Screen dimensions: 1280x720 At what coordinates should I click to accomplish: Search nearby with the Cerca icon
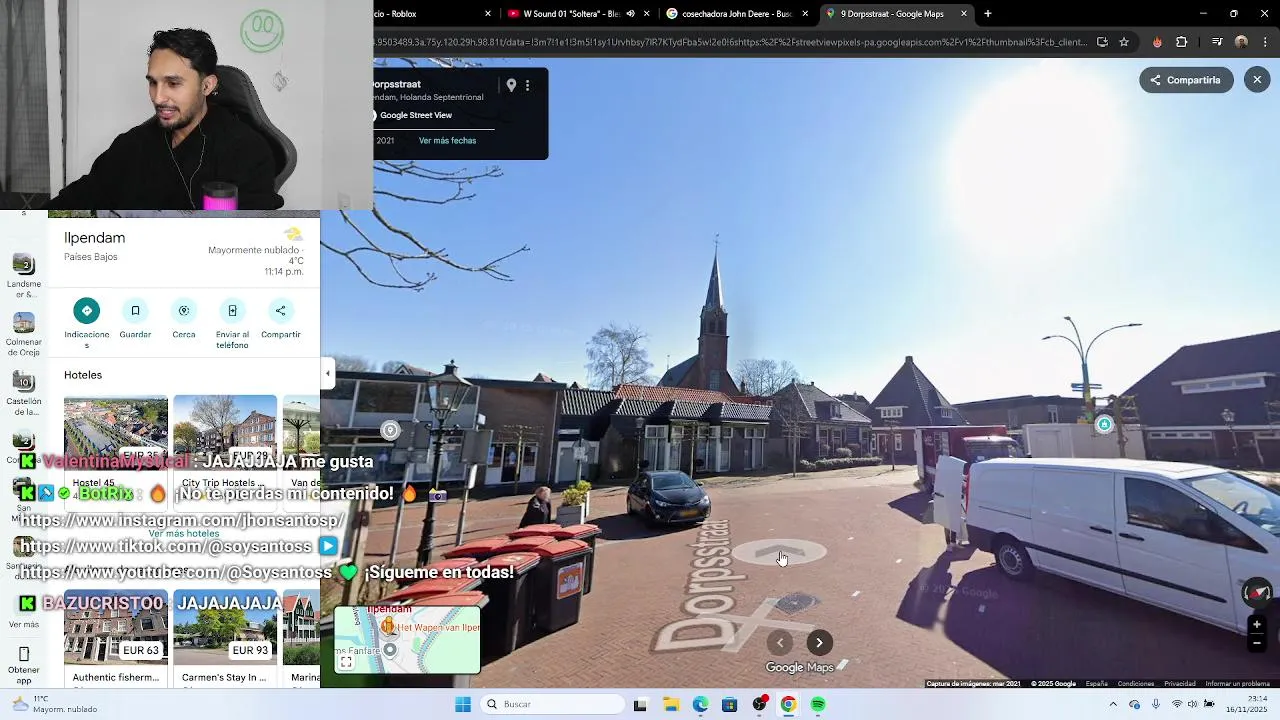(184, 311)
